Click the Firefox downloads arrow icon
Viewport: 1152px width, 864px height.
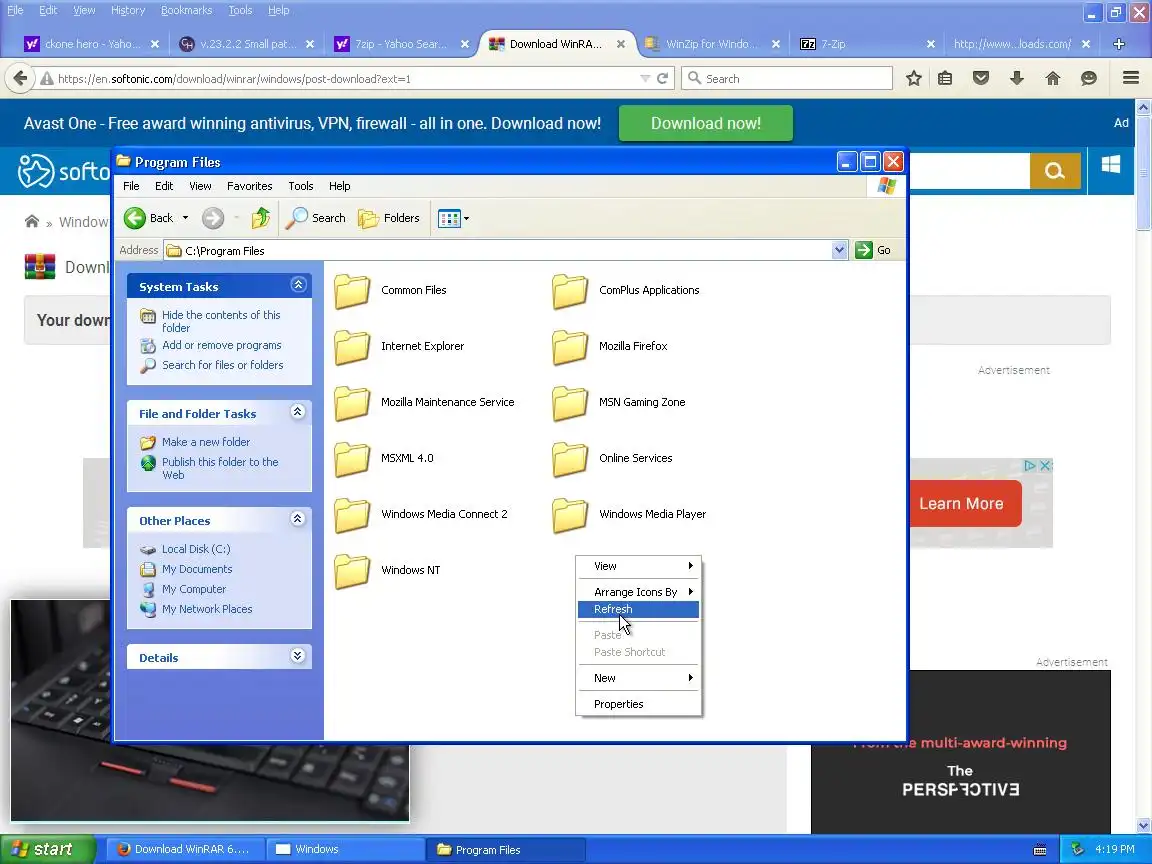point(1017,79)
